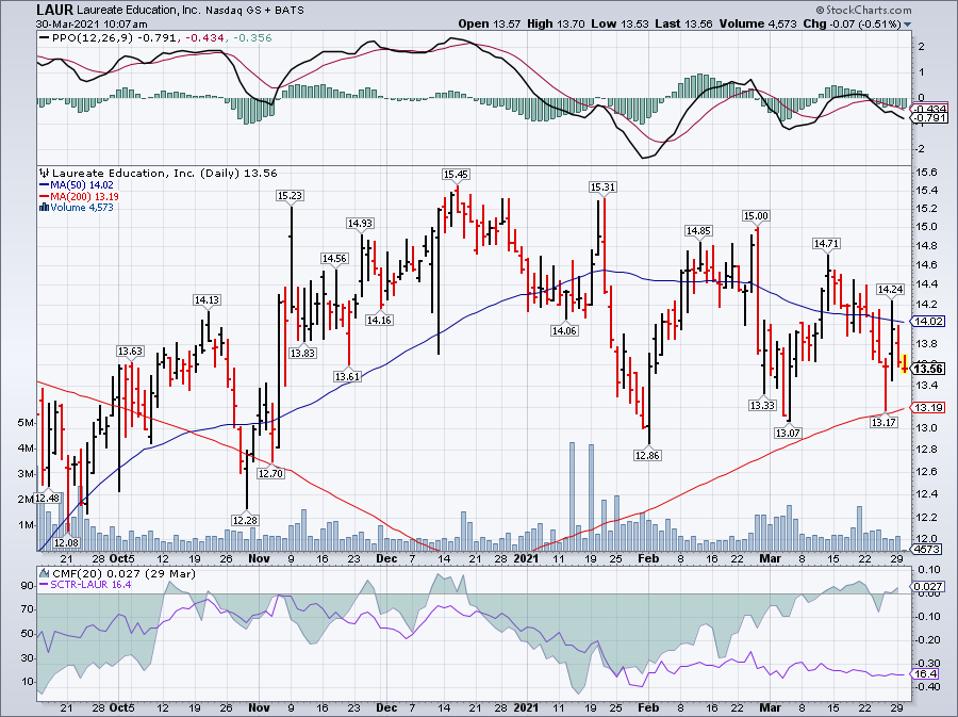Click the 15.45 peak price label
Viewport: 958px width, 717px height.
click(456, 175)
